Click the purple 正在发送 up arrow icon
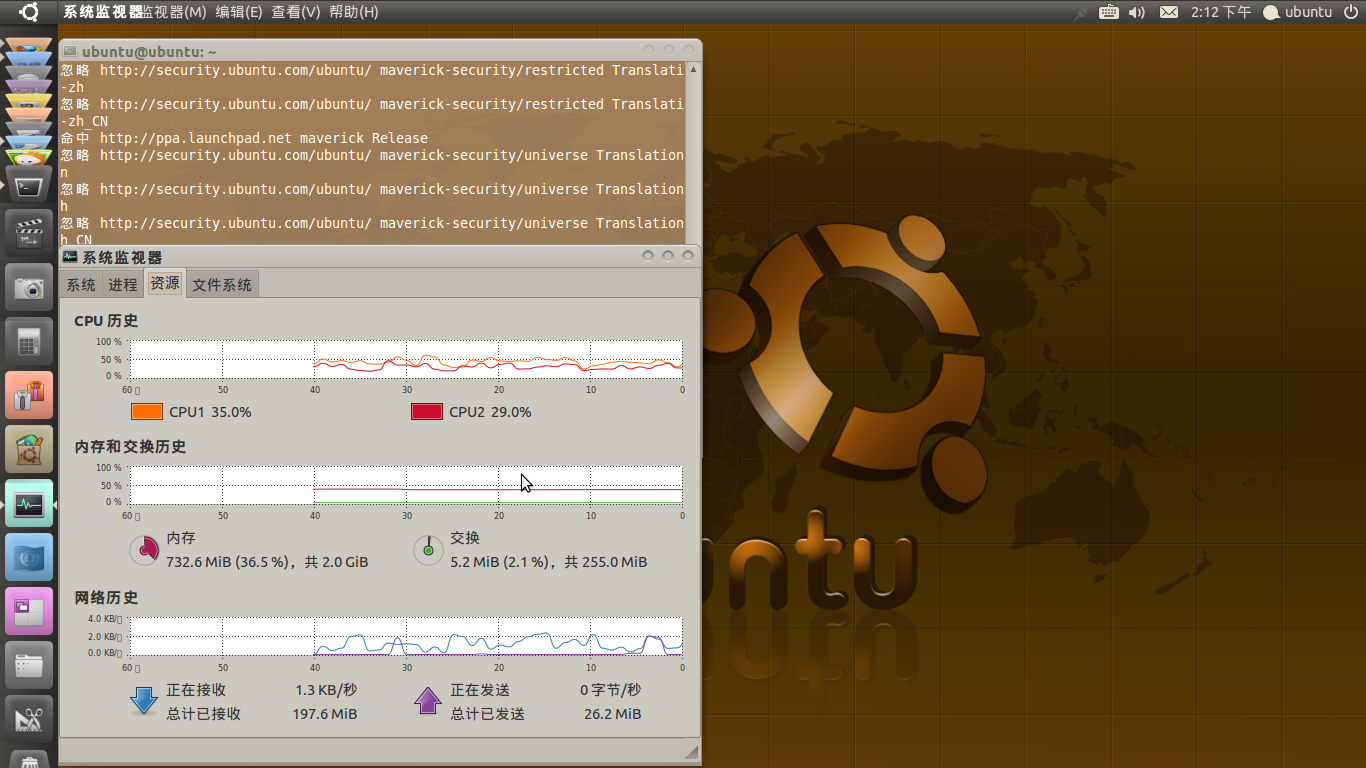The width and height of the screenshot is (1366, 768). [x=428, y=700]
